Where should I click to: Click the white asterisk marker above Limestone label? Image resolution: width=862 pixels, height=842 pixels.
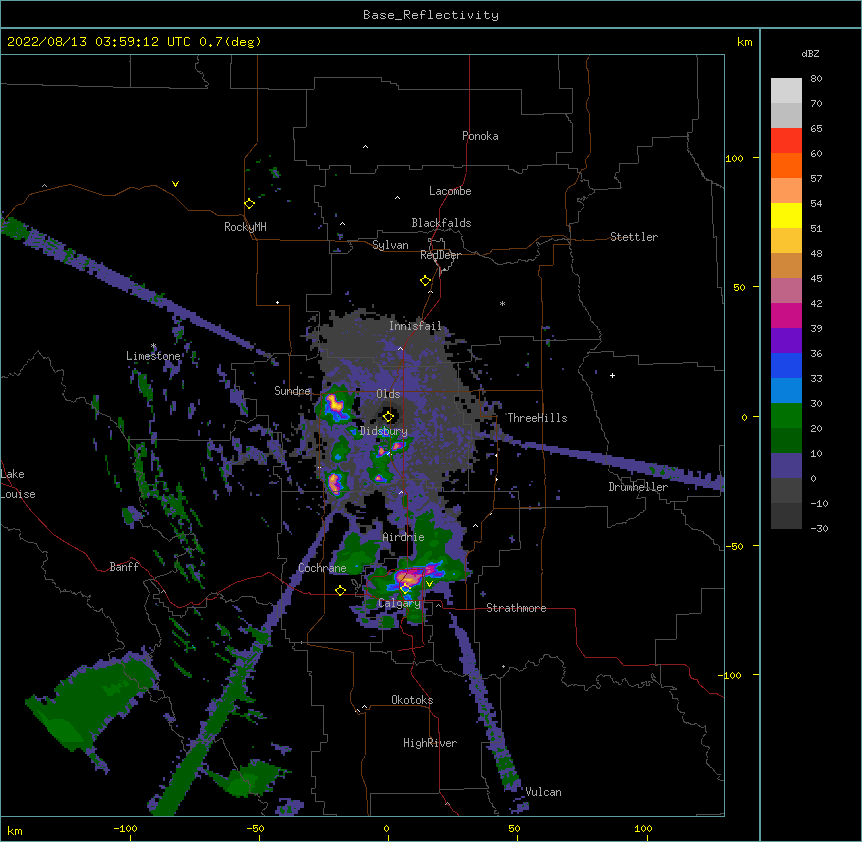154,346
